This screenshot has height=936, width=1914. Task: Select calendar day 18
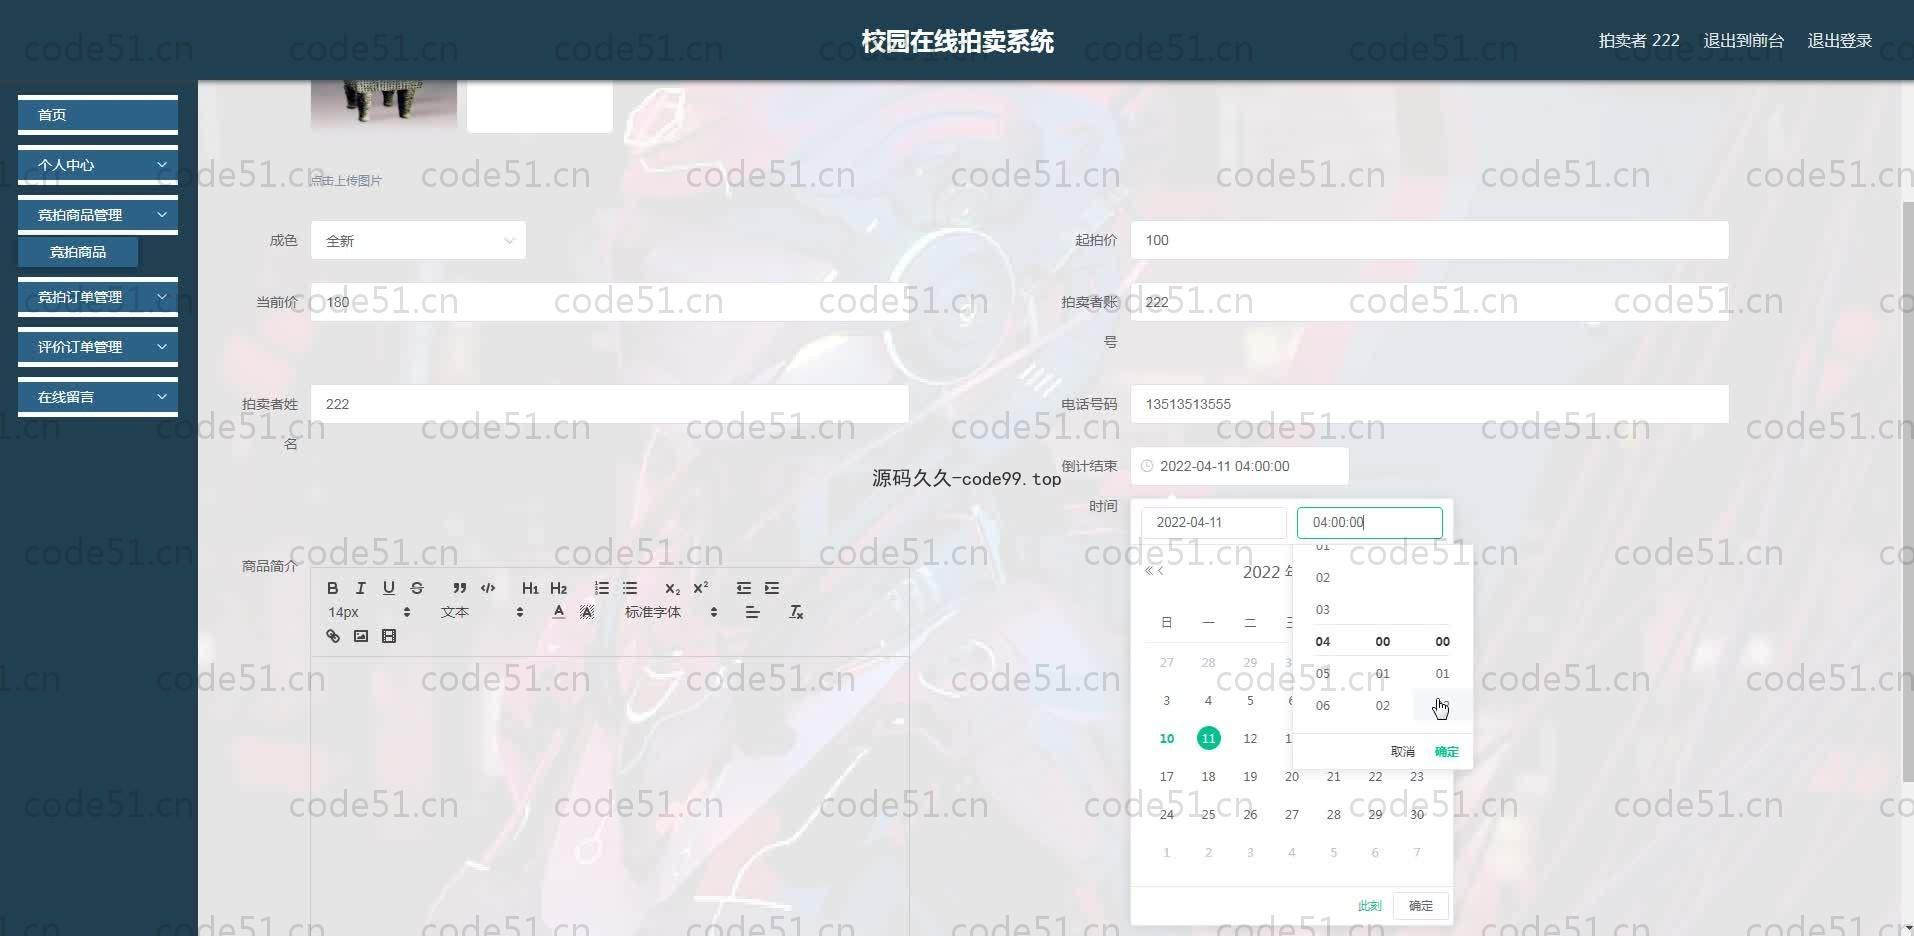1208,777
